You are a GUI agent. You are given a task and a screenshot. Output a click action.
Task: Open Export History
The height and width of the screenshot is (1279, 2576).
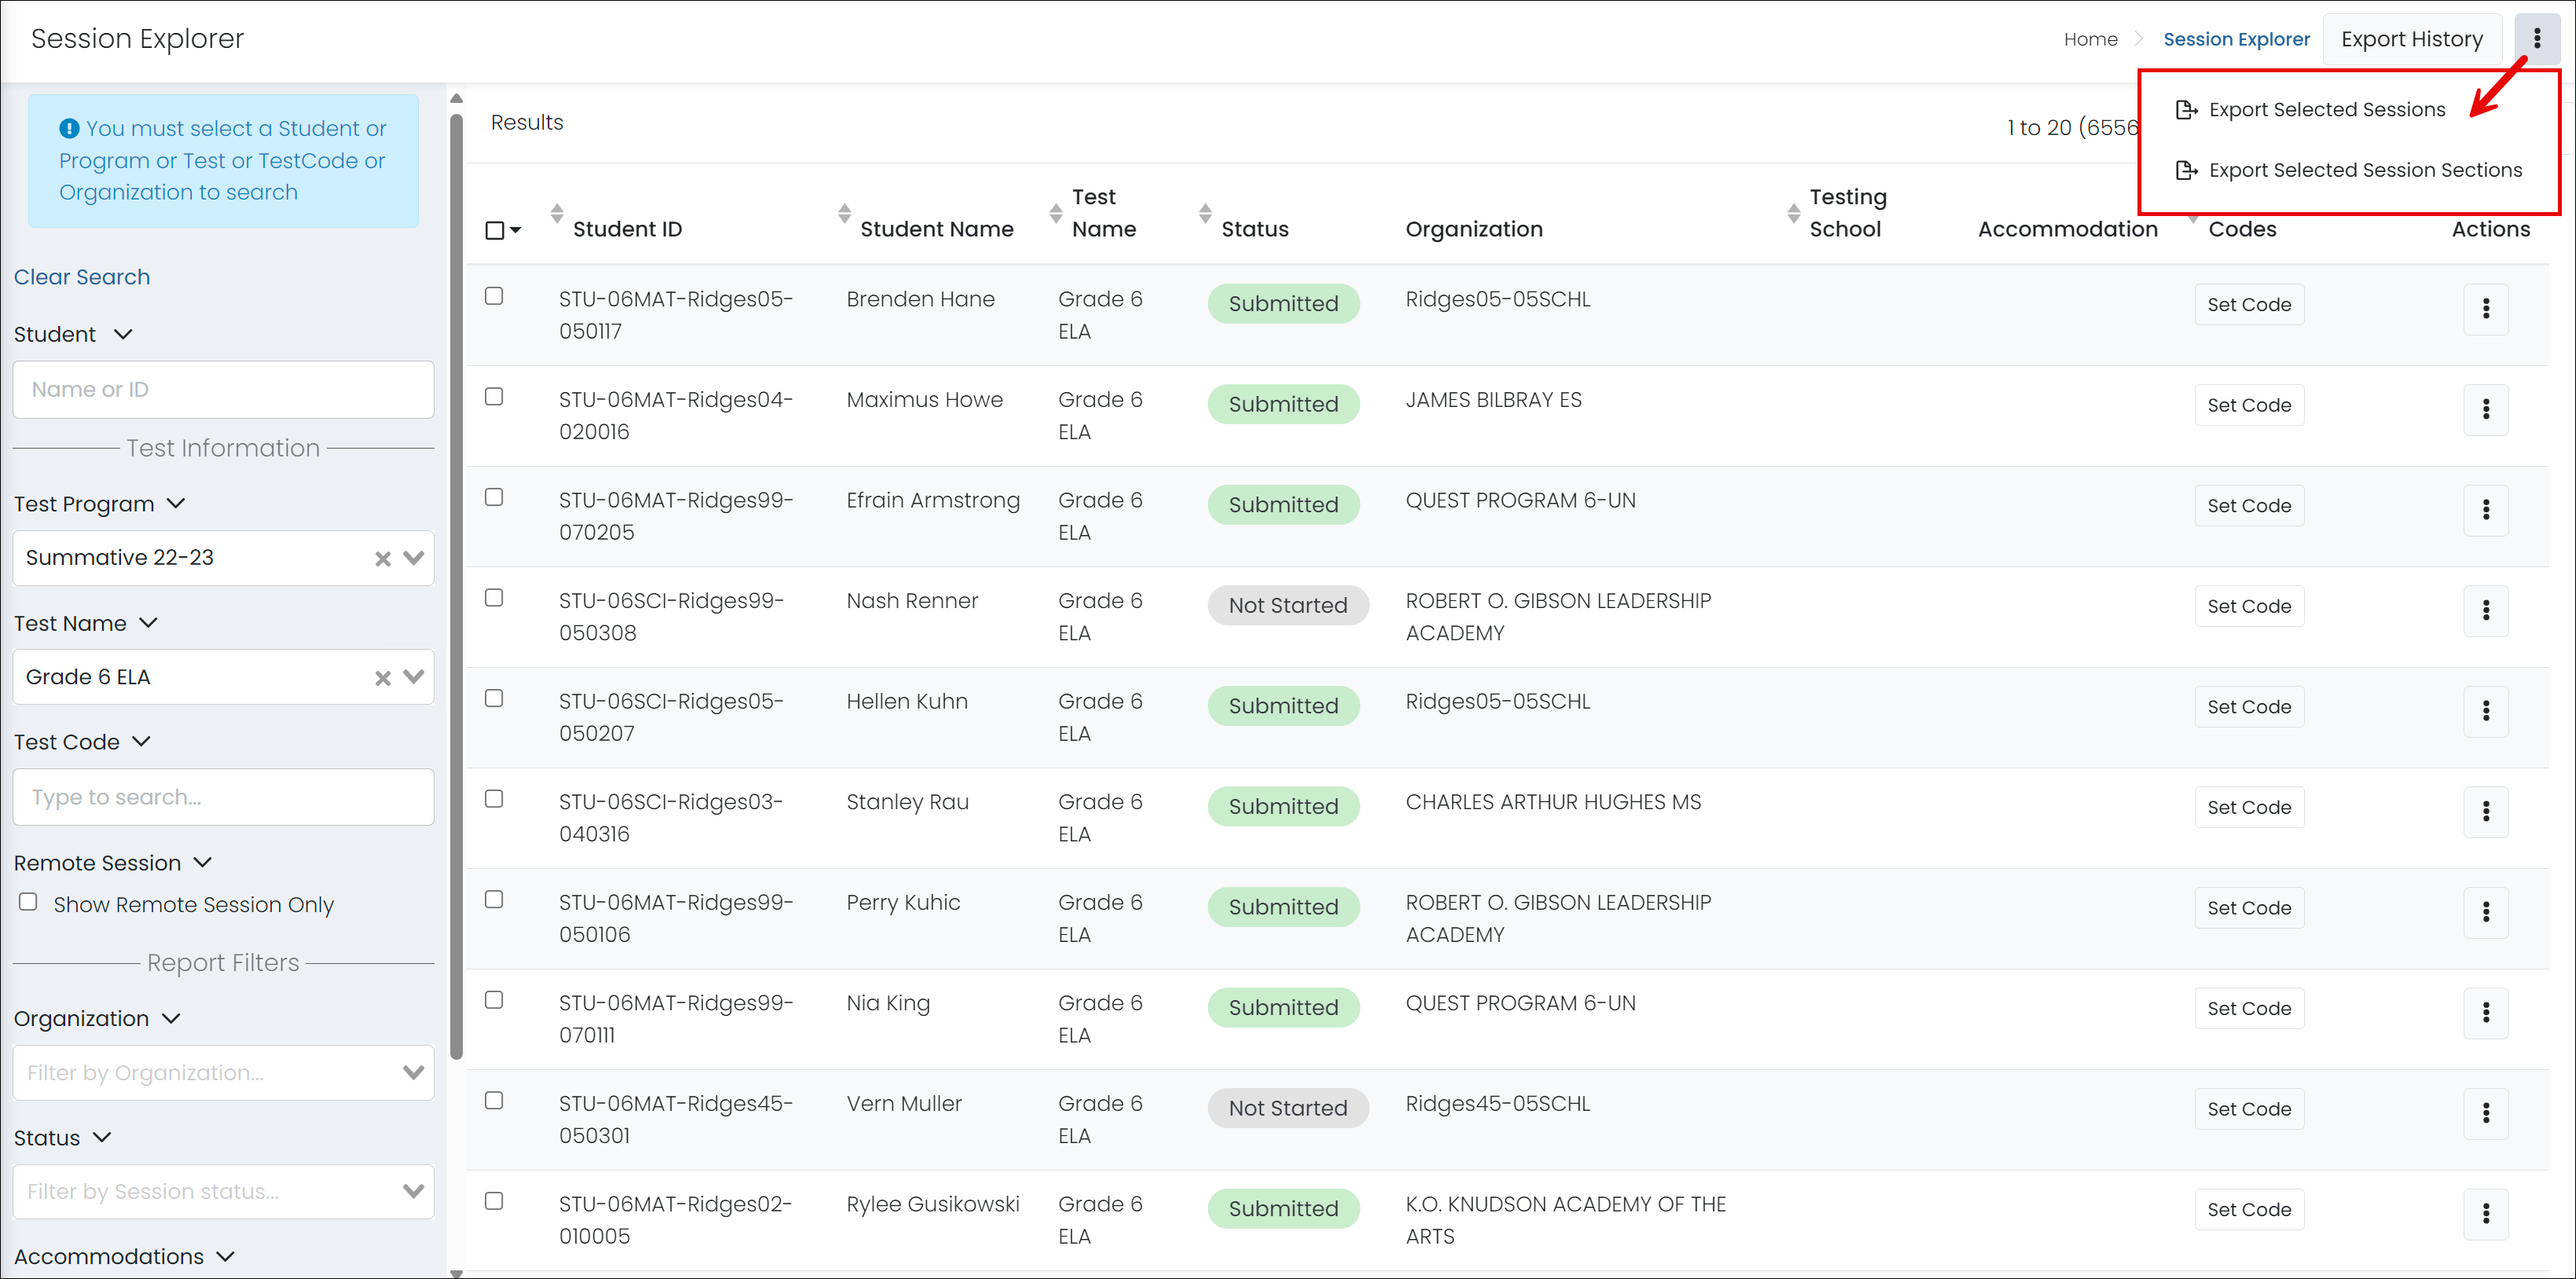[x=2411, y=39]
